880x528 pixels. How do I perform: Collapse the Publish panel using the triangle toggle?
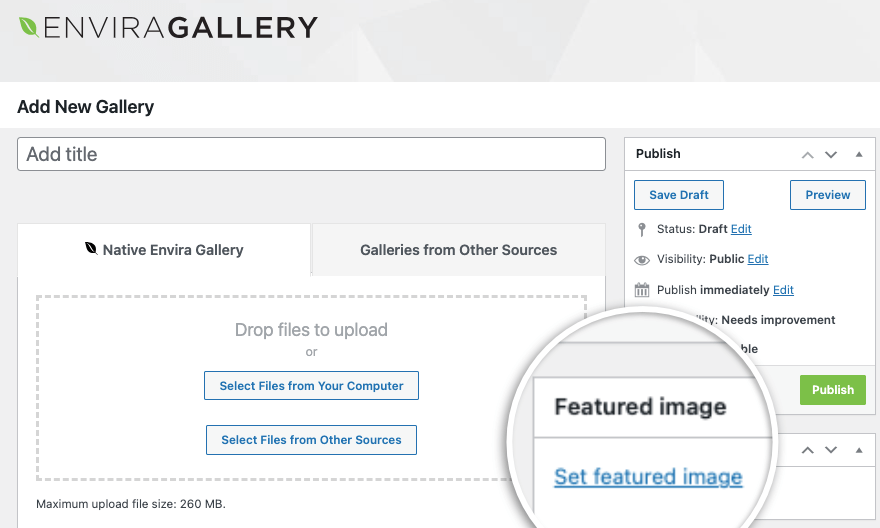tap(859, 154)
